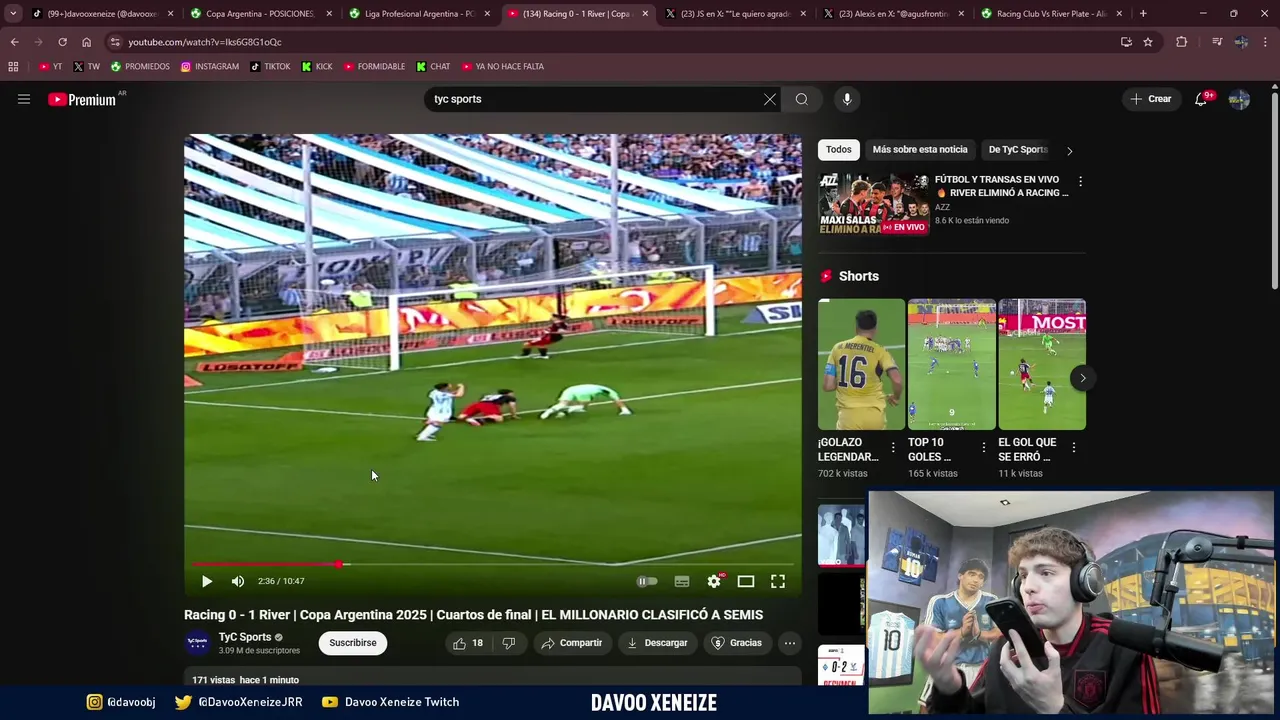
Task: Open the INSTAGRAM bookmark
Action: 210,67
